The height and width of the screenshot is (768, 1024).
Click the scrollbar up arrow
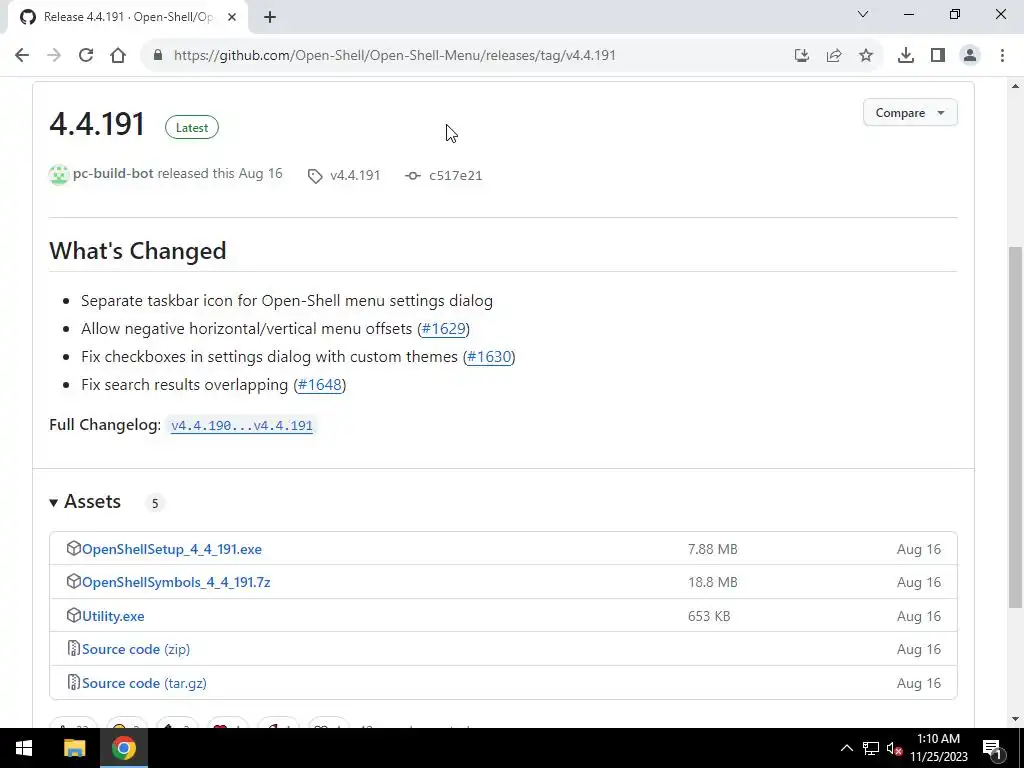coord(1016,86)
